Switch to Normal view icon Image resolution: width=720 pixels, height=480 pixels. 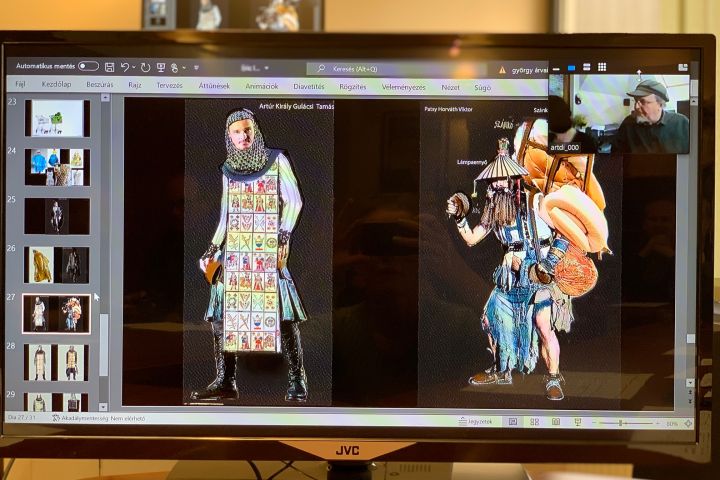[x=513, y=422]
